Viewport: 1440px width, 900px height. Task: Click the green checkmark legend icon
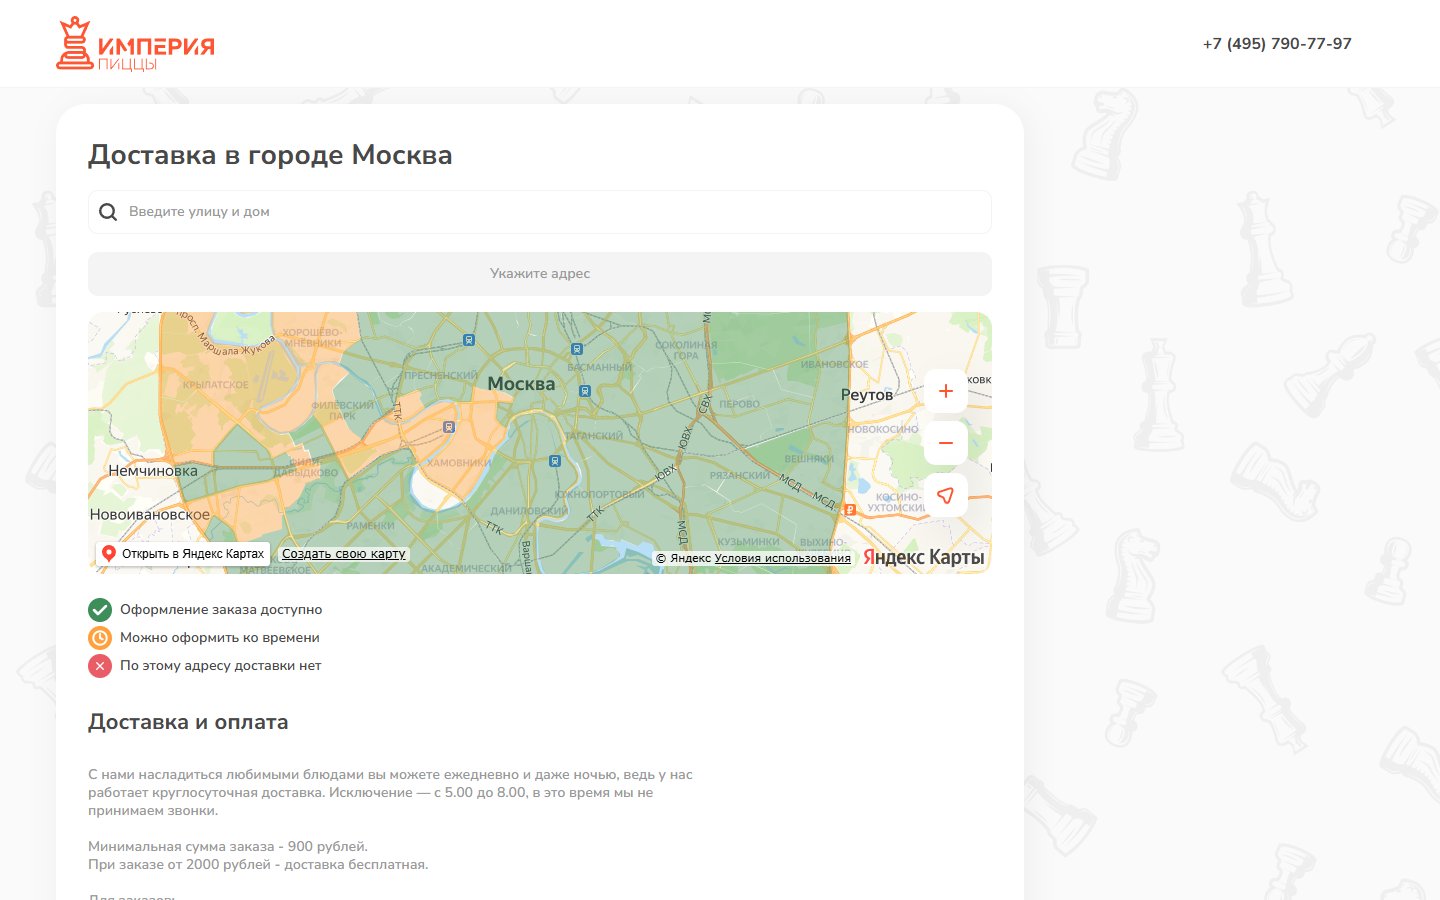tap(100, 610)
